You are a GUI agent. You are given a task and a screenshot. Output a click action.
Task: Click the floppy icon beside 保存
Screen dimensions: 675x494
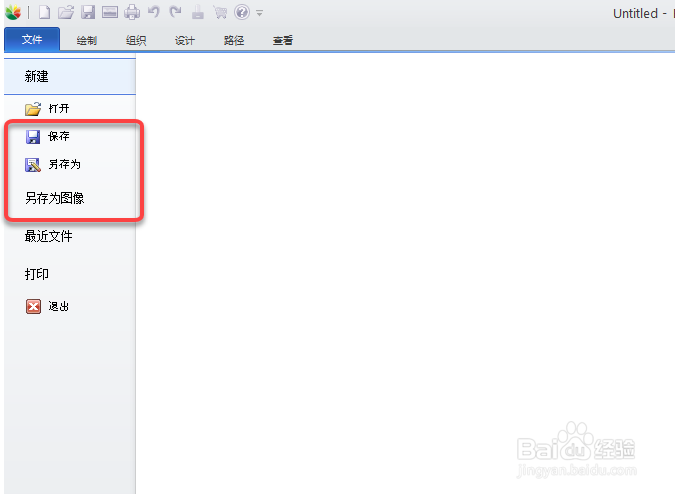pyautogui.click(x=33, y=137)
